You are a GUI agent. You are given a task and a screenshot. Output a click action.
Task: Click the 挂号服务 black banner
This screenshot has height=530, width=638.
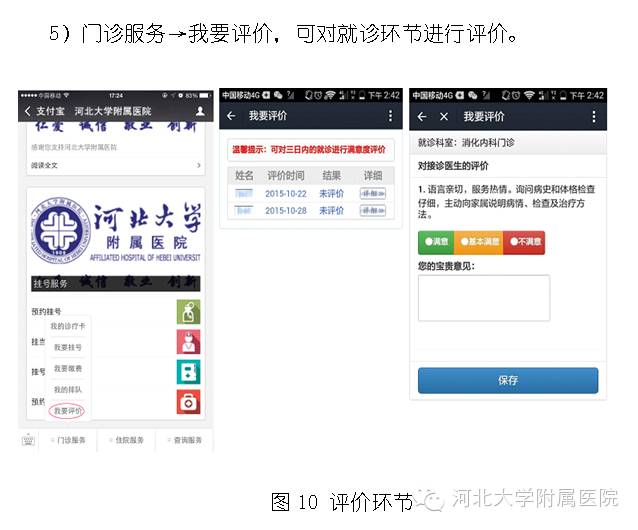pyautogui.click(x=116, y=284)
